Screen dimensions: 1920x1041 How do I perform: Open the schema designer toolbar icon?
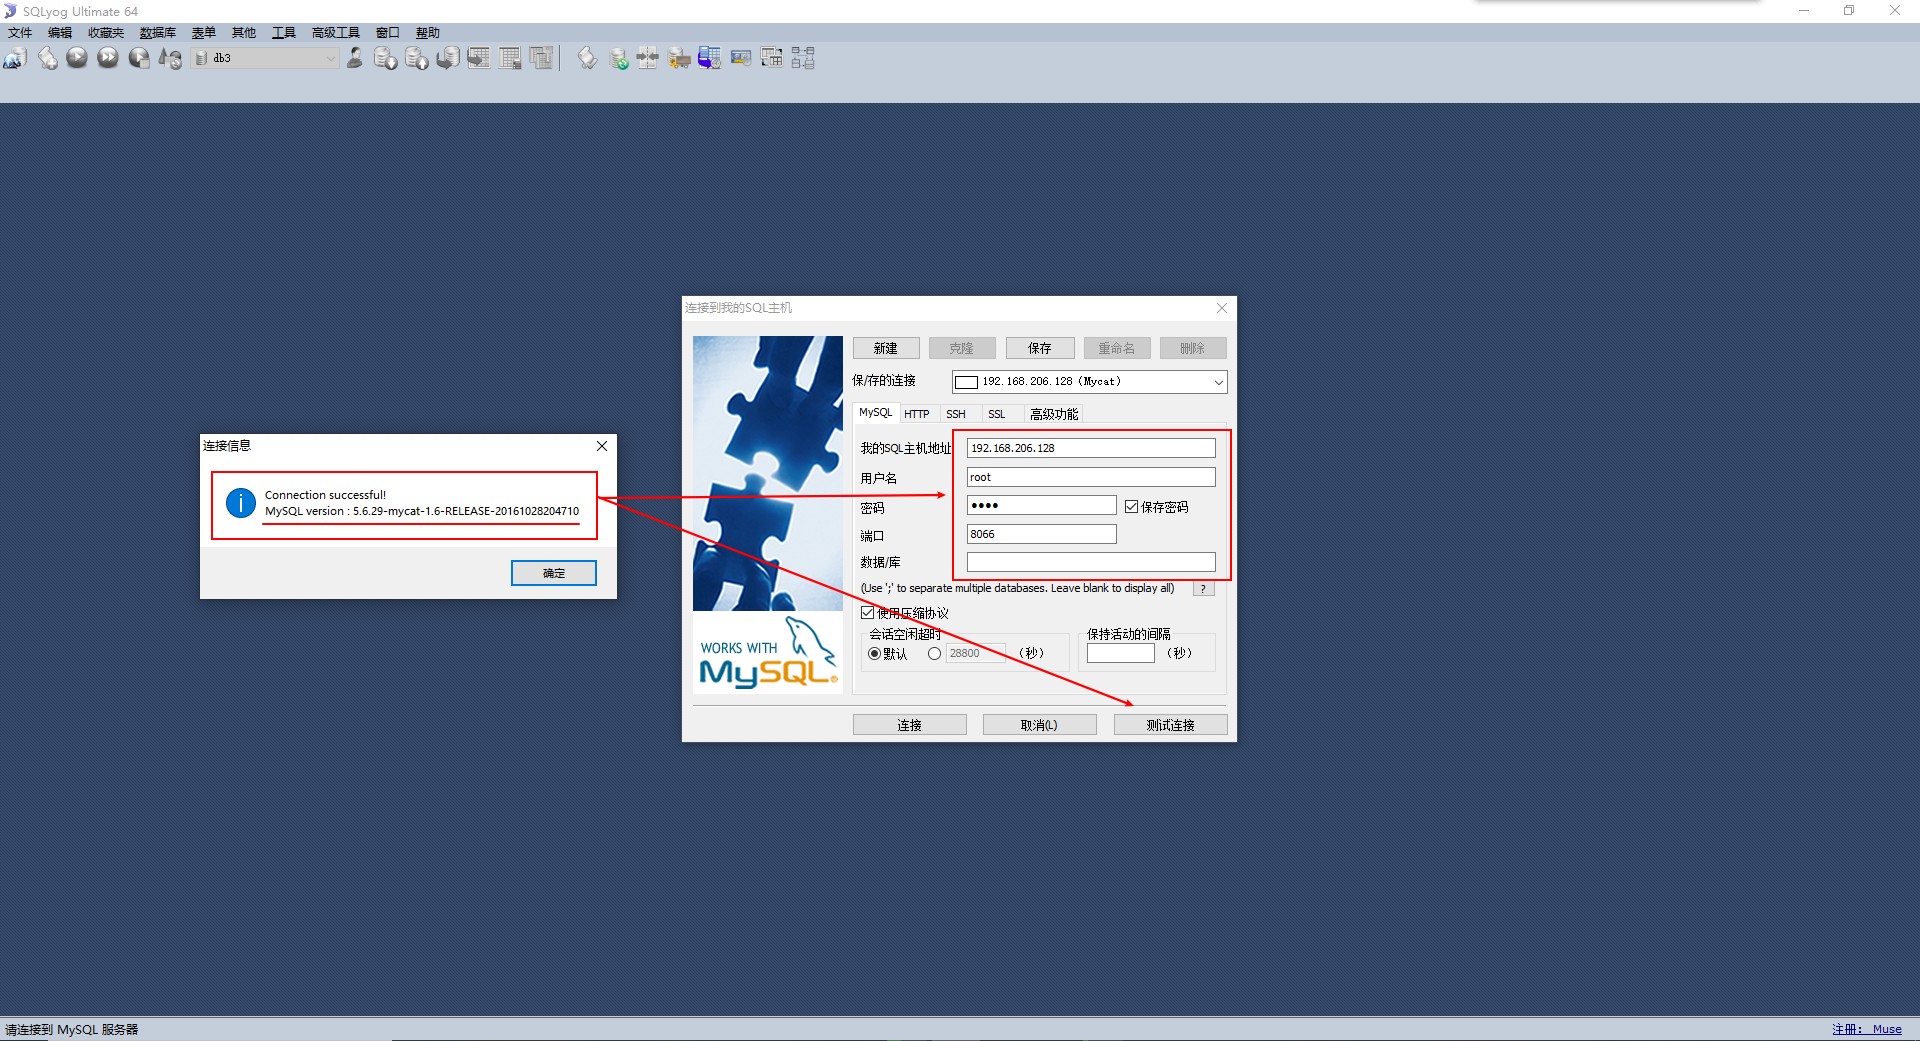pyautogui.click(x=803, y=58)
